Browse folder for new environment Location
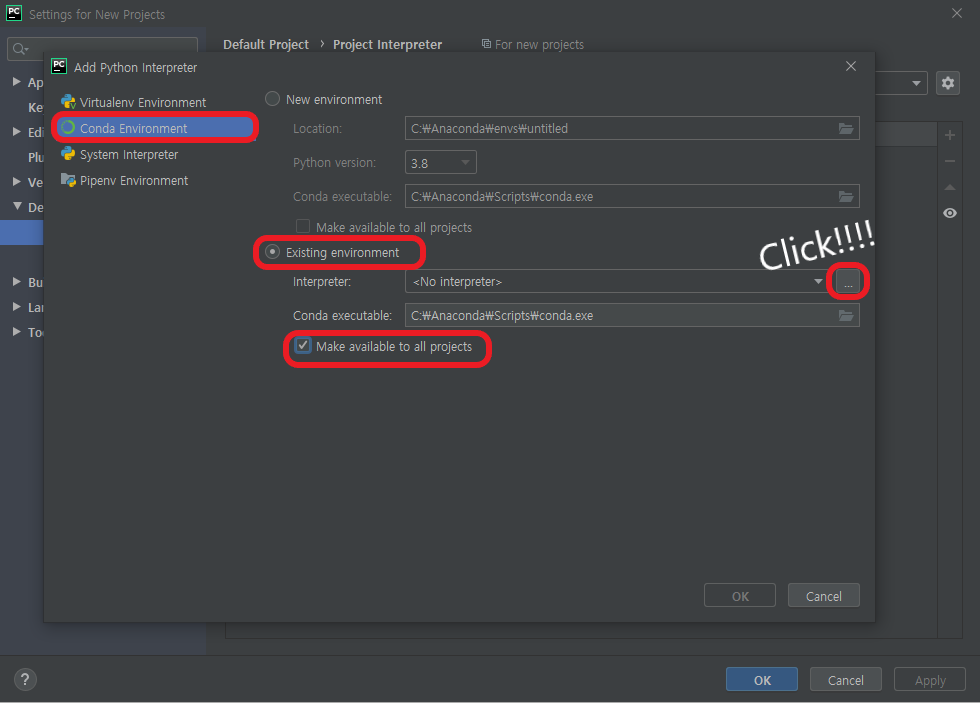The width and height of the screenshot is (980, 703). click(846, 129)
